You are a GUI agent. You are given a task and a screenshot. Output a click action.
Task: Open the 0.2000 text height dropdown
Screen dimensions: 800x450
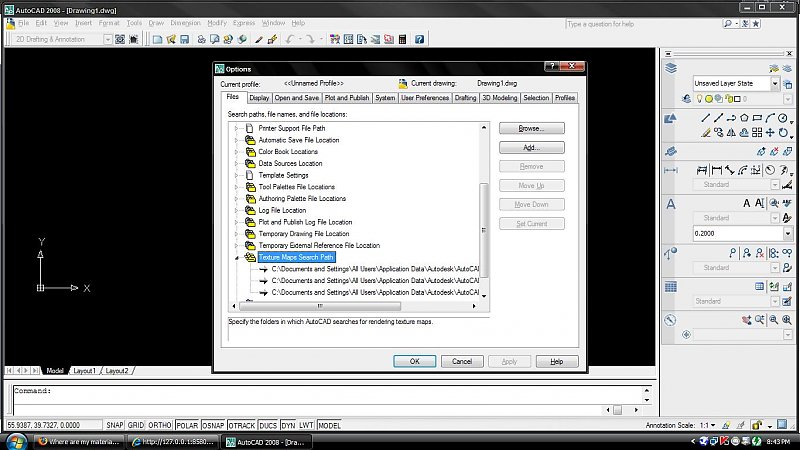click(787, 234)
